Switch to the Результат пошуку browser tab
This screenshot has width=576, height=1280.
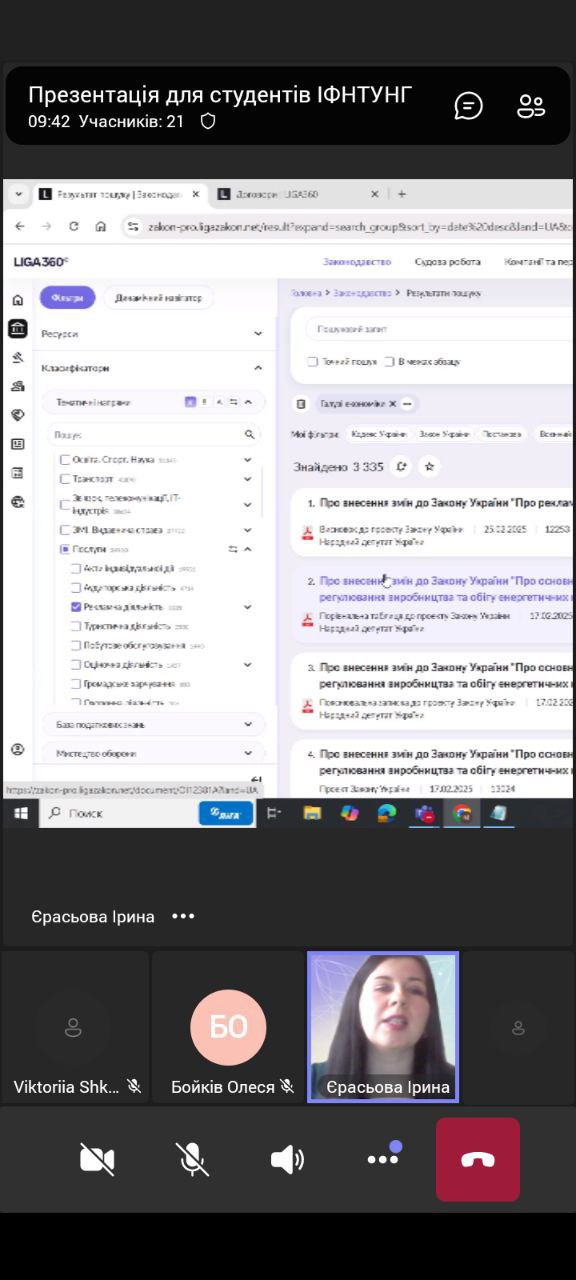[119, 194]
